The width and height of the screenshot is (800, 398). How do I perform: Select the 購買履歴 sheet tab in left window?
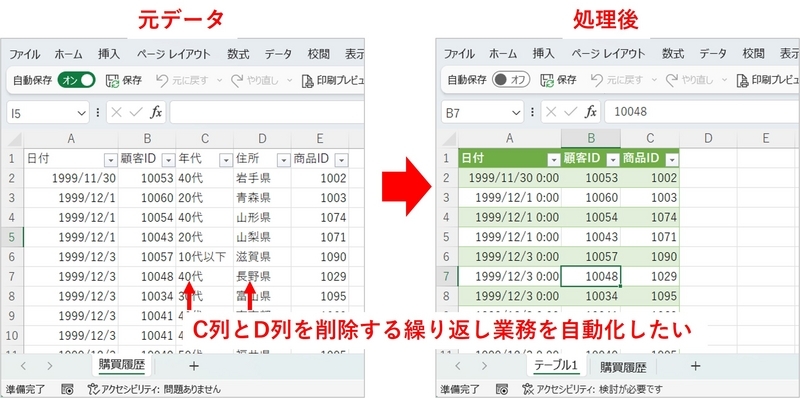click(121, 365)
